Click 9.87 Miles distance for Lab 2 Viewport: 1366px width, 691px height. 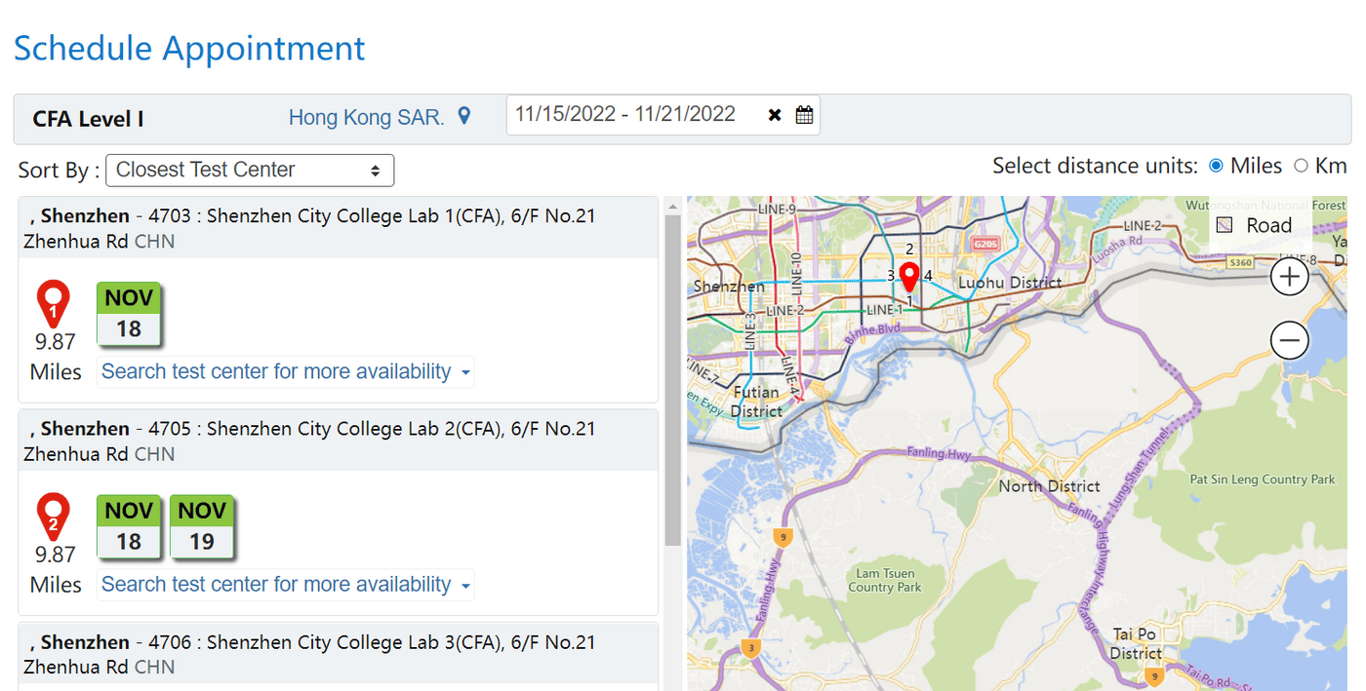point(56,569)
